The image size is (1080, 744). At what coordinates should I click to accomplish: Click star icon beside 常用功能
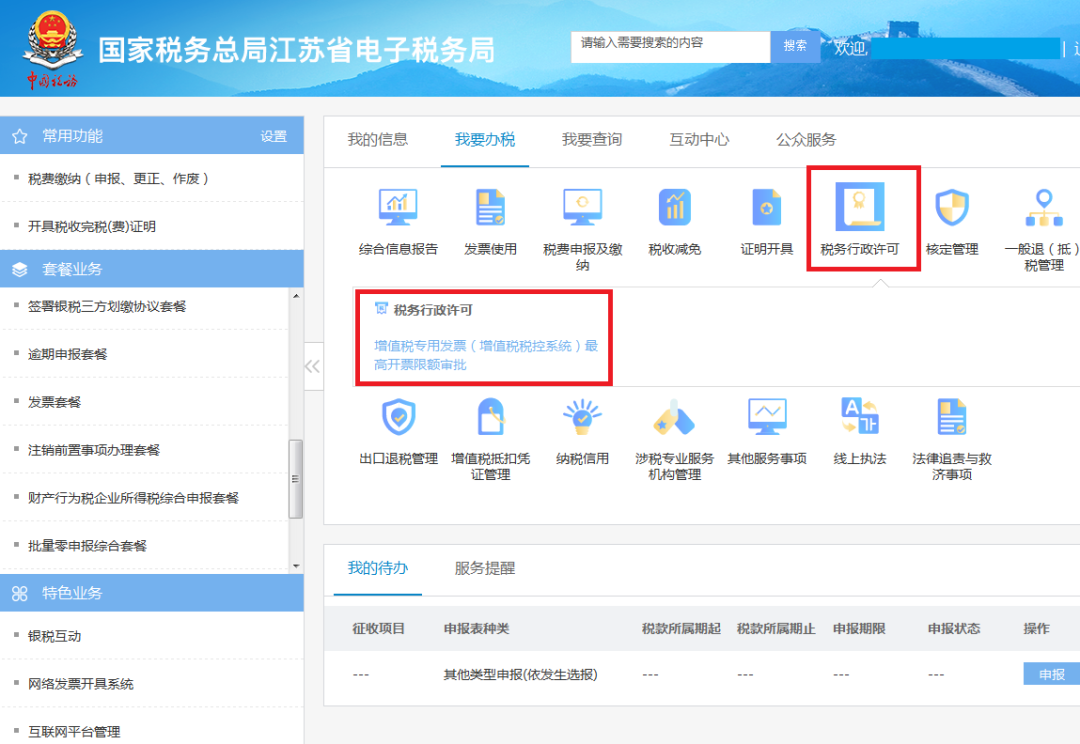coord(19,136)
